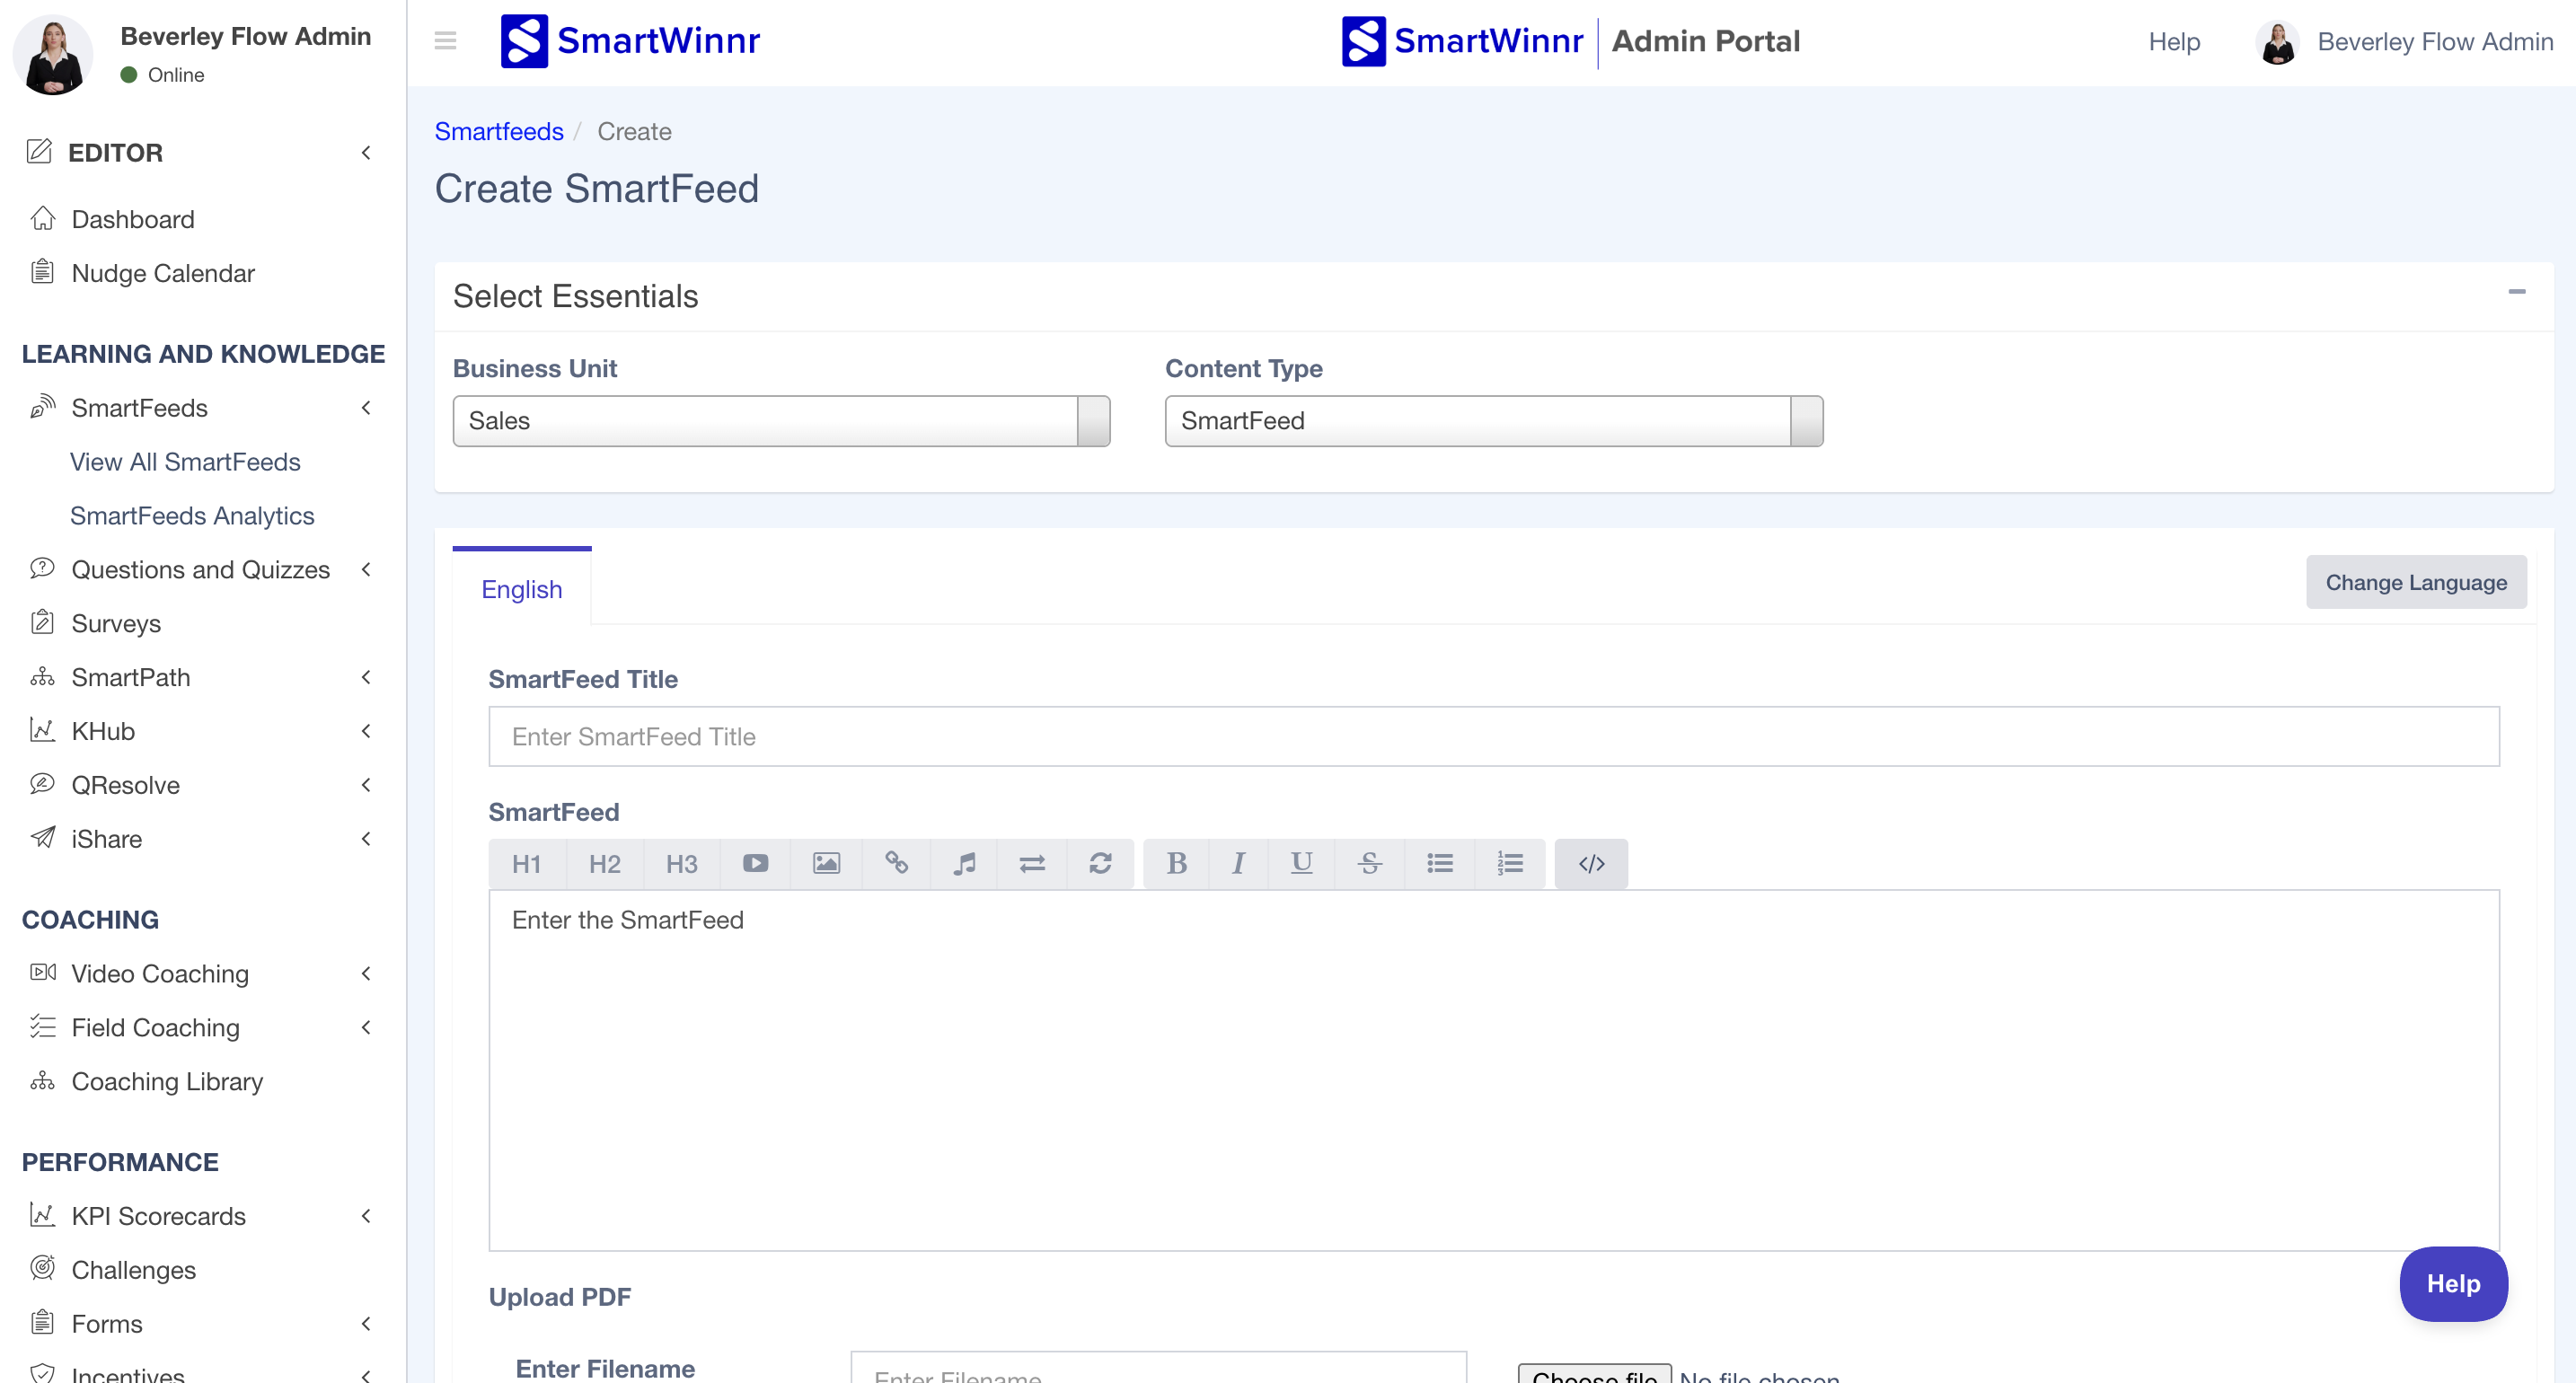Toggle bold formatting in the SmartFeed editor
This screenshot has width=2576, height=1383.
(1176, 863)
